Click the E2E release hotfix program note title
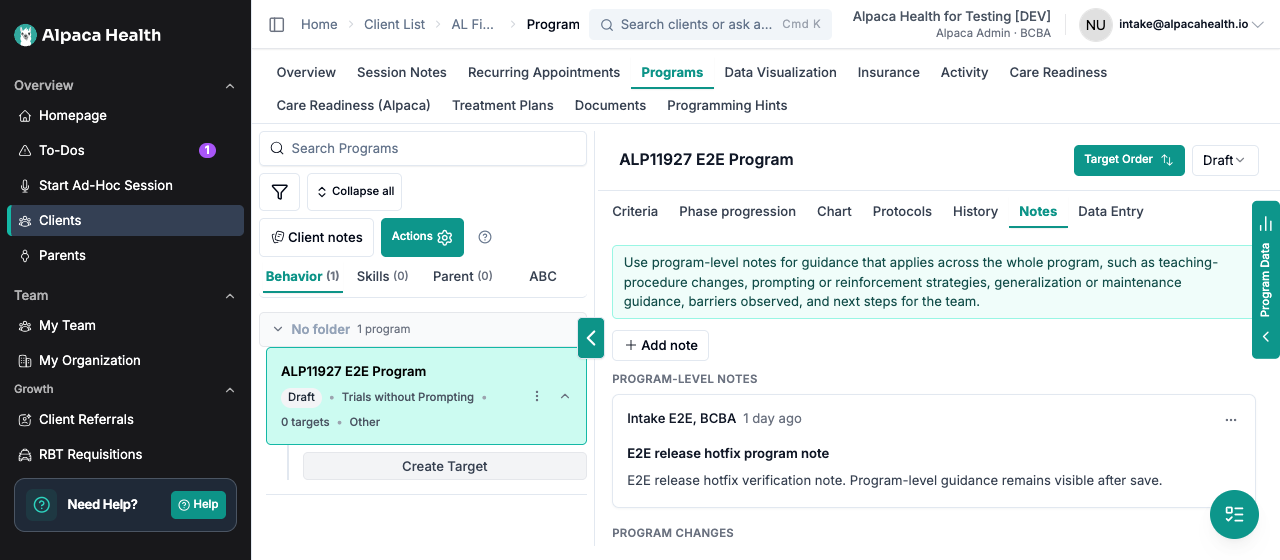The height and width of the screenshot is (560, 1280). (x=728, y=454)
